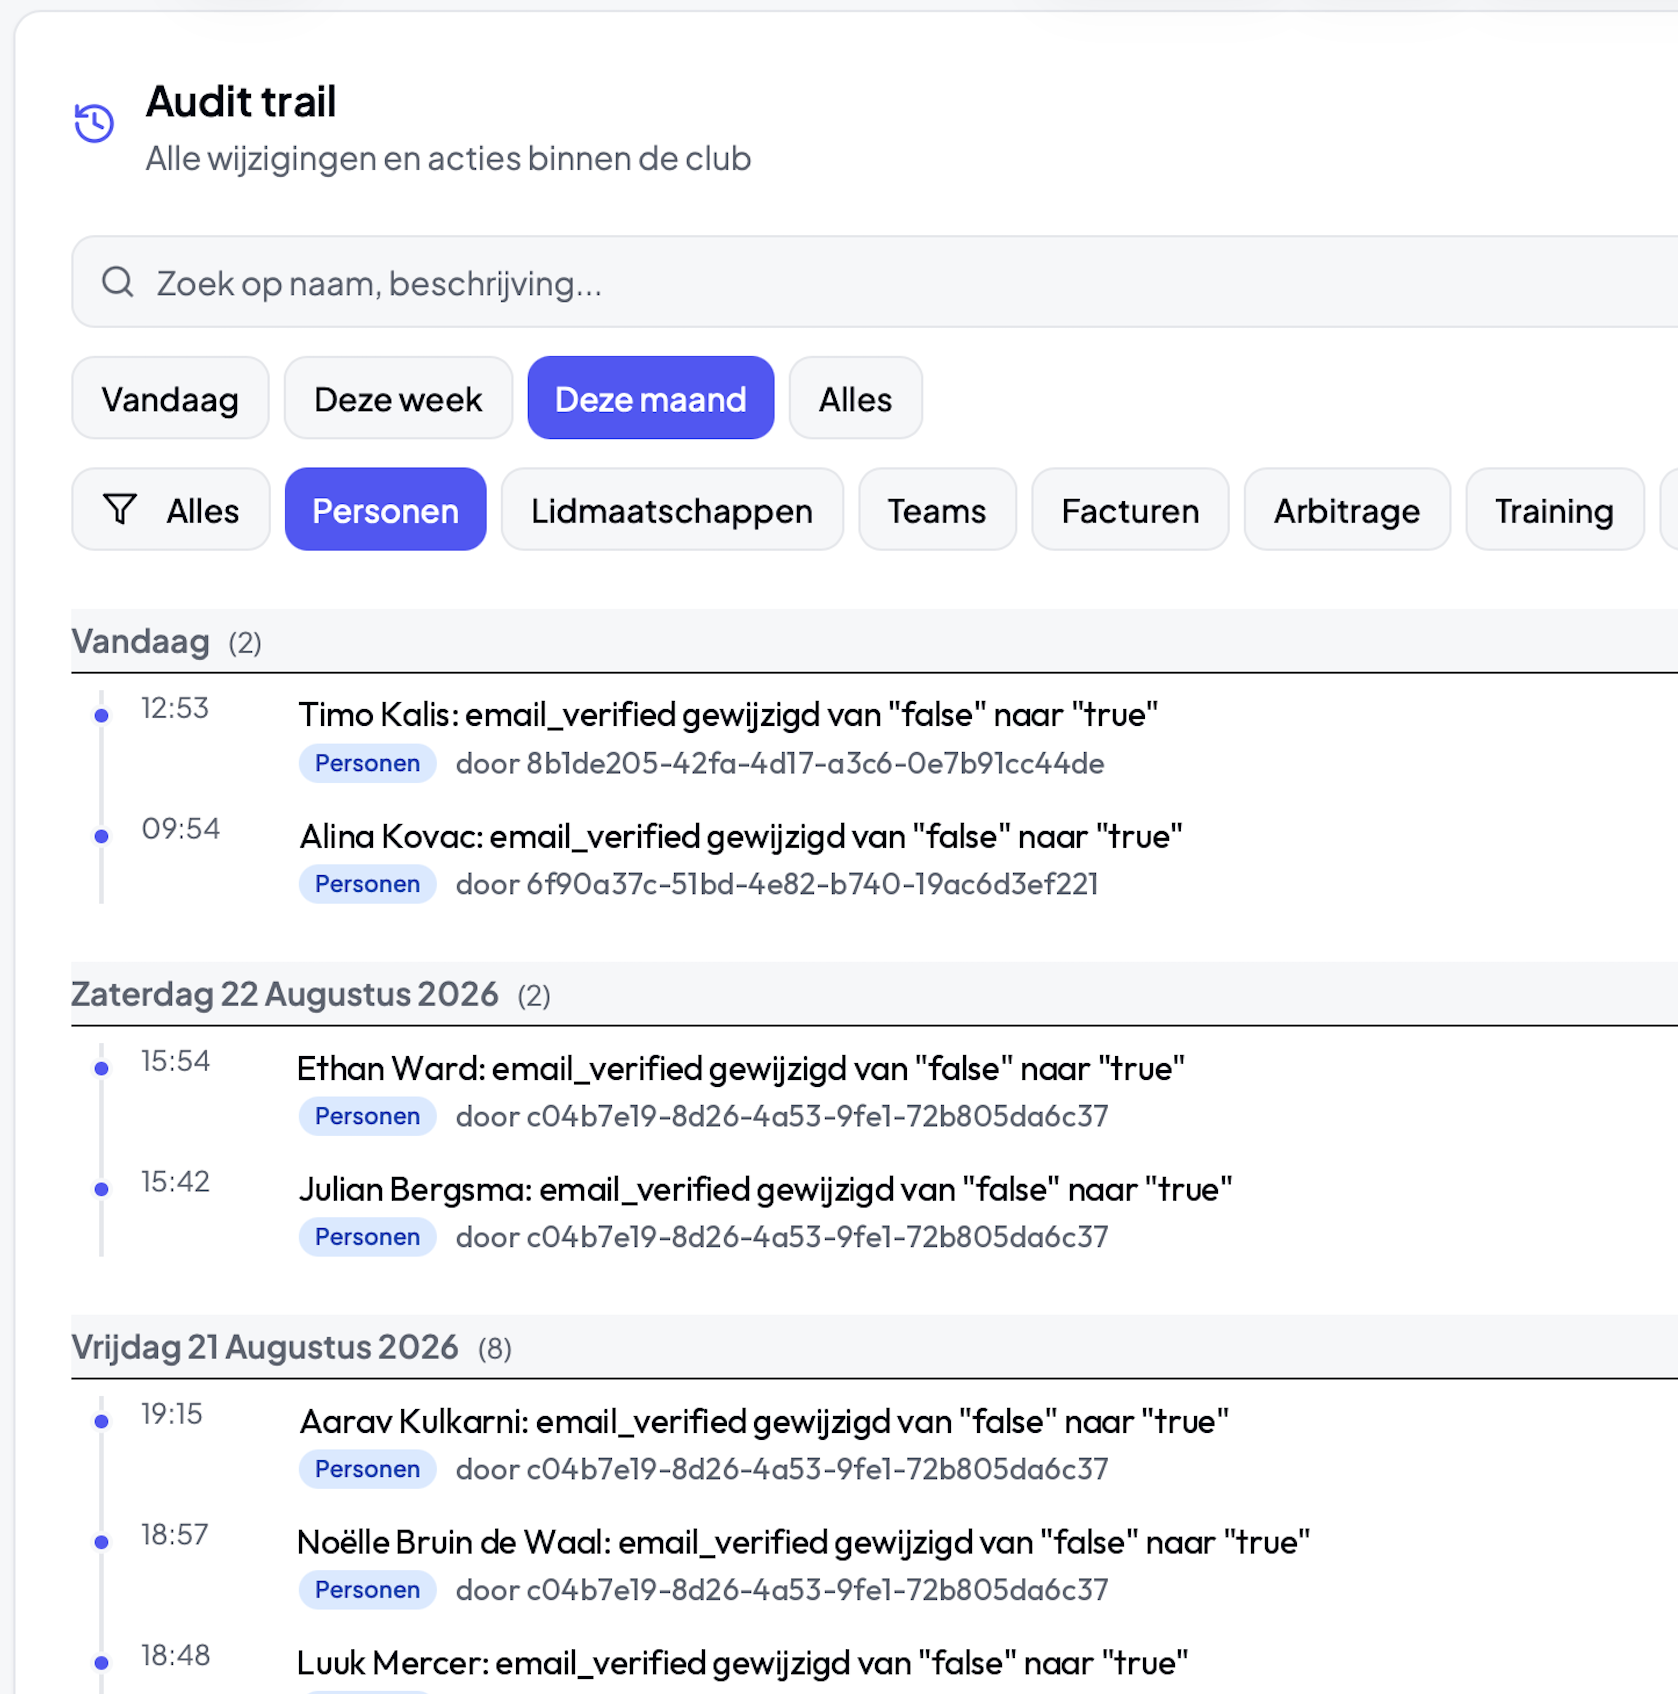
Task: Filter by Facturen
Action: (1130, 510)
